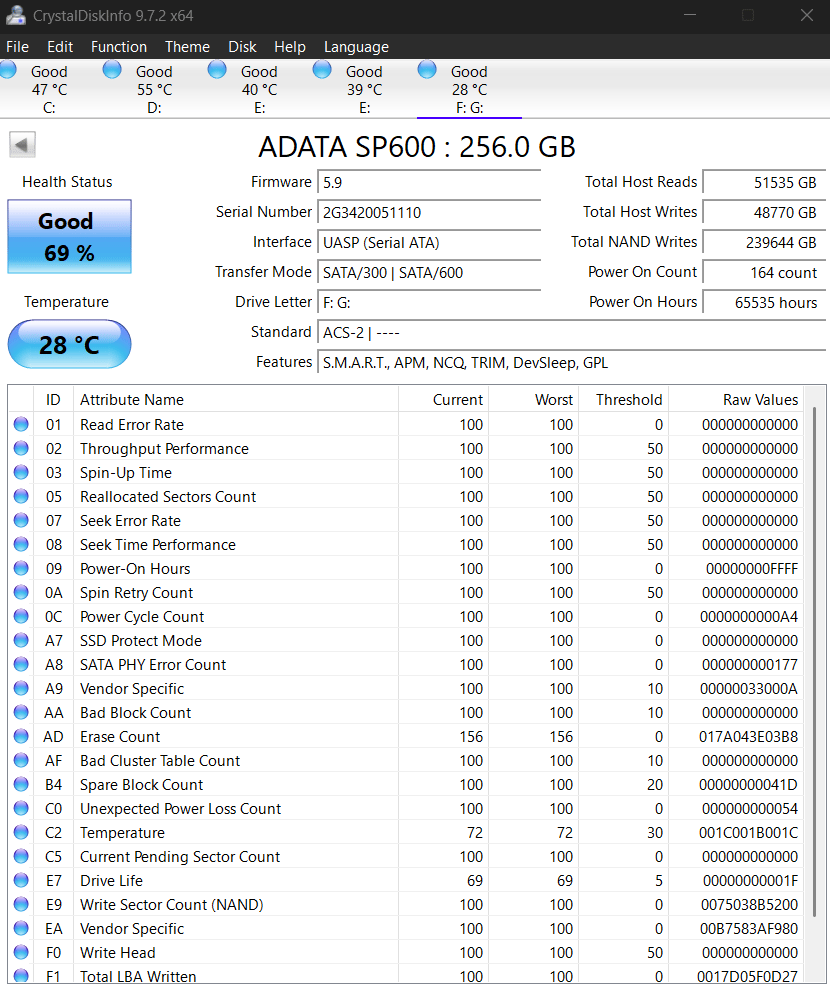Screen dimensions: 830x991
Task: Click the Features field
Action: click(x=571, y=363)
